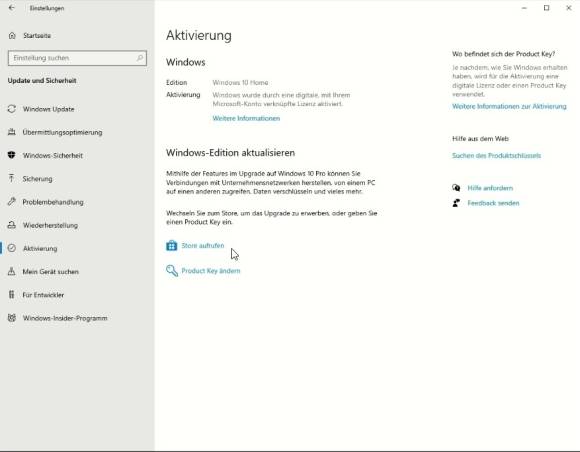This screenshot has width=580, height=452.
Task: Click the Hilfe anfordern chat icon
Action: [x=456, y=188]
